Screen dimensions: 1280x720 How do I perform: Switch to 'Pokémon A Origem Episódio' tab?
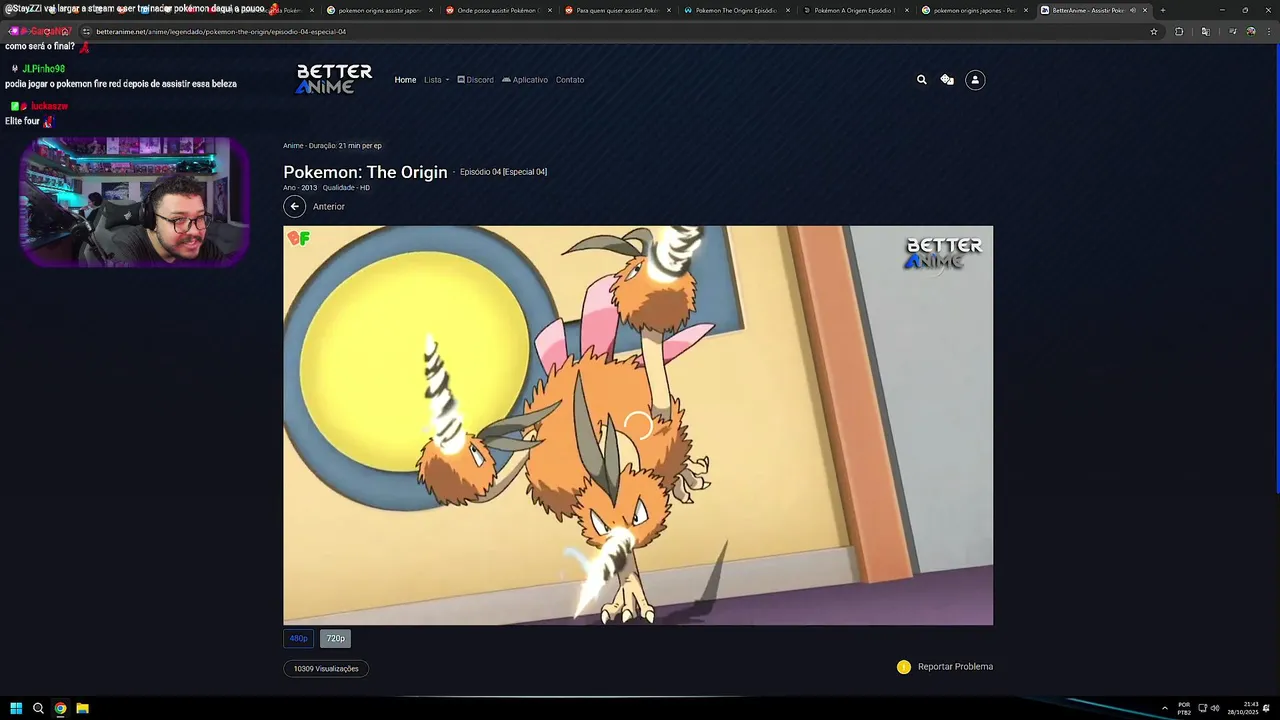click(854, 10)
